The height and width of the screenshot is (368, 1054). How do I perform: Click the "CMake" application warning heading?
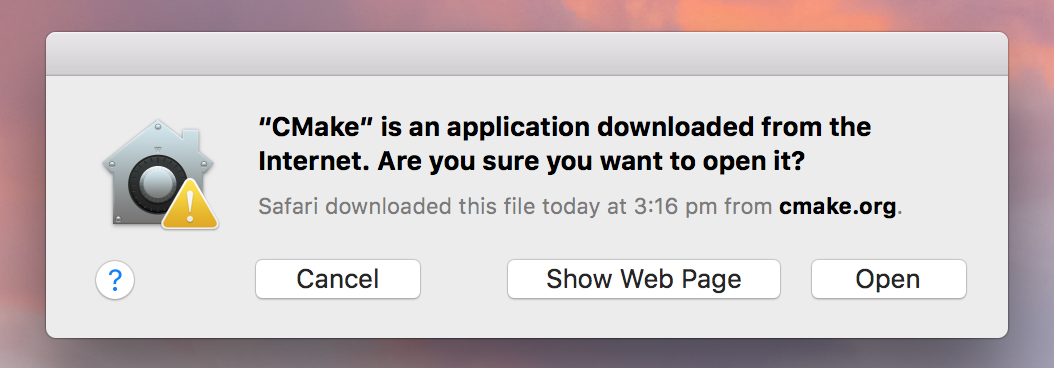565,143
